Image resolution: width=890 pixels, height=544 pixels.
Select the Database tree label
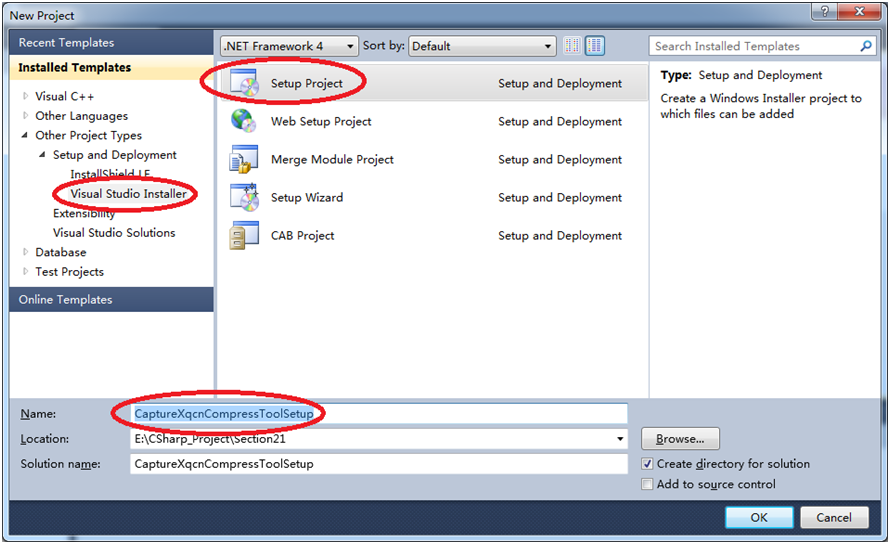pyautogui.click(x=61, y=252)
